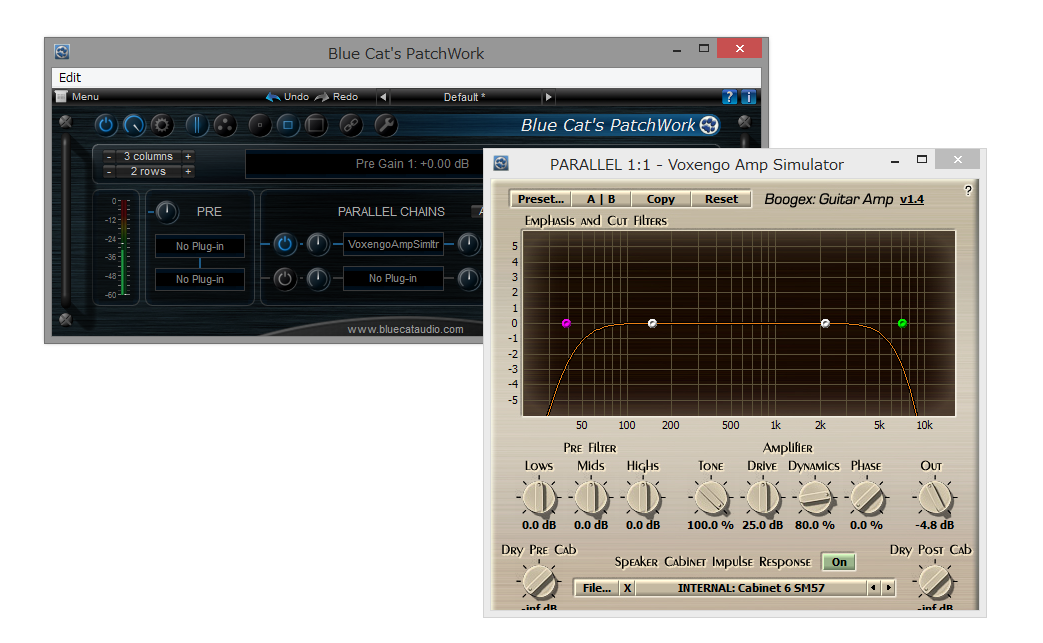The image size is (1043, 643).
Task: Click the question mark help in Boogex
Action: click(x=968, y=191)
